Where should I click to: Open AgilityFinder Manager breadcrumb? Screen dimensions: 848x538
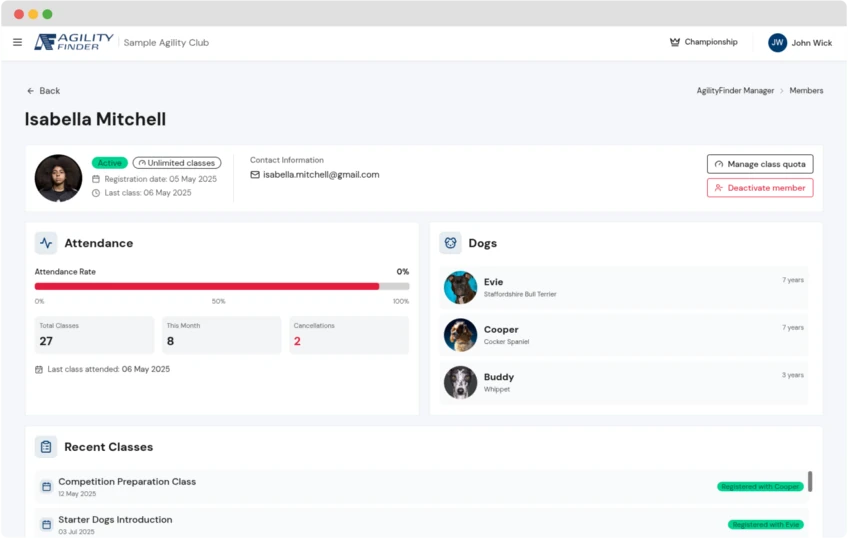(x=735, y=91)
